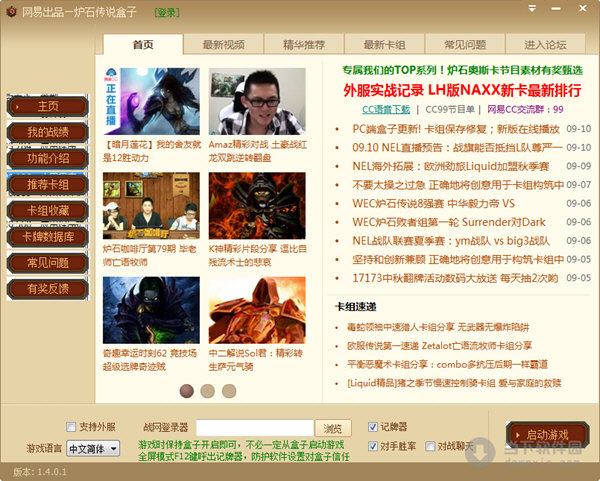This screenshot has height=481, width=600.
Task: Toggle the 支持外服 checkbox
Action: [x=71, y=427]
